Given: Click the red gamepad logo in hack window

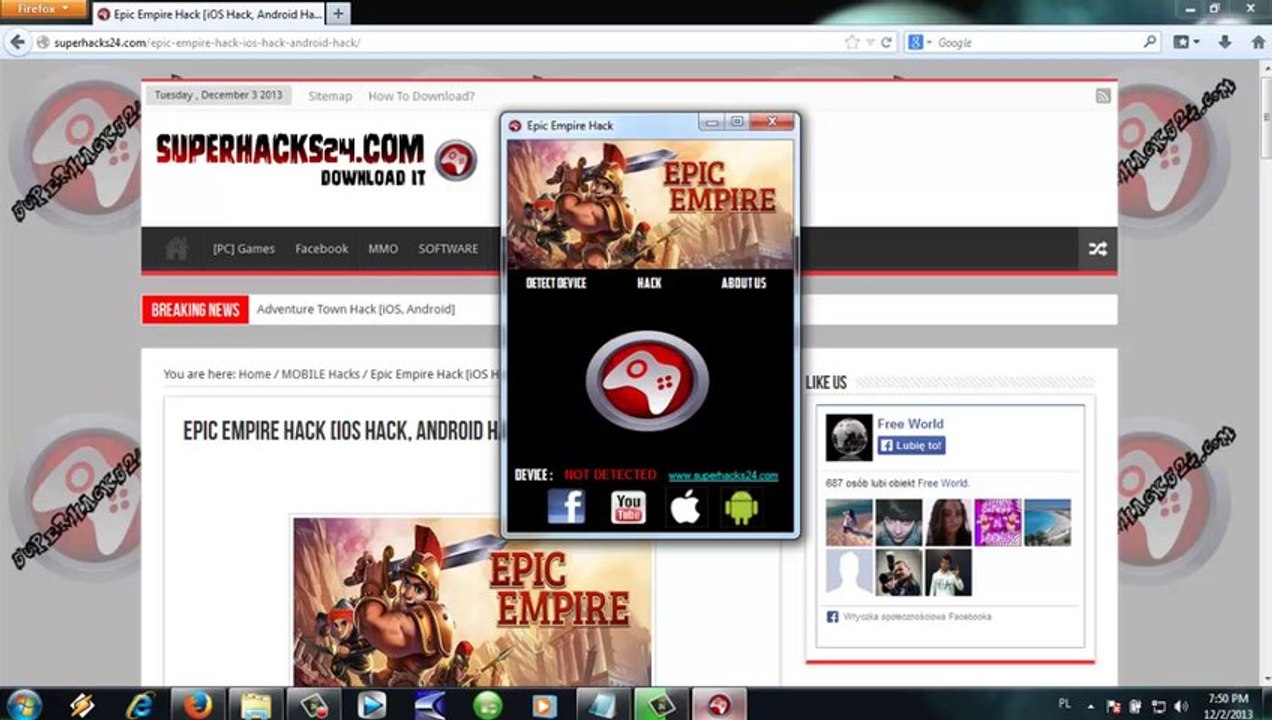Looking at the screenshot, I should pyautogui.click(x=647, y=381).
